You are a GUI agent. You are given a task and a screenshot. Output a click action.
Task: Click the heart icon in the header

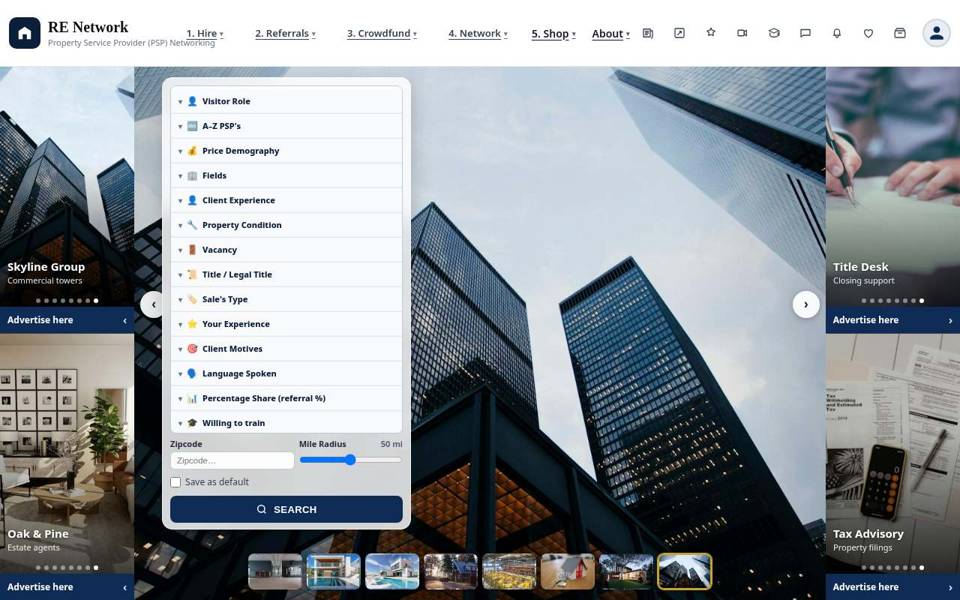pyautogui.click(x=868, y=33)
